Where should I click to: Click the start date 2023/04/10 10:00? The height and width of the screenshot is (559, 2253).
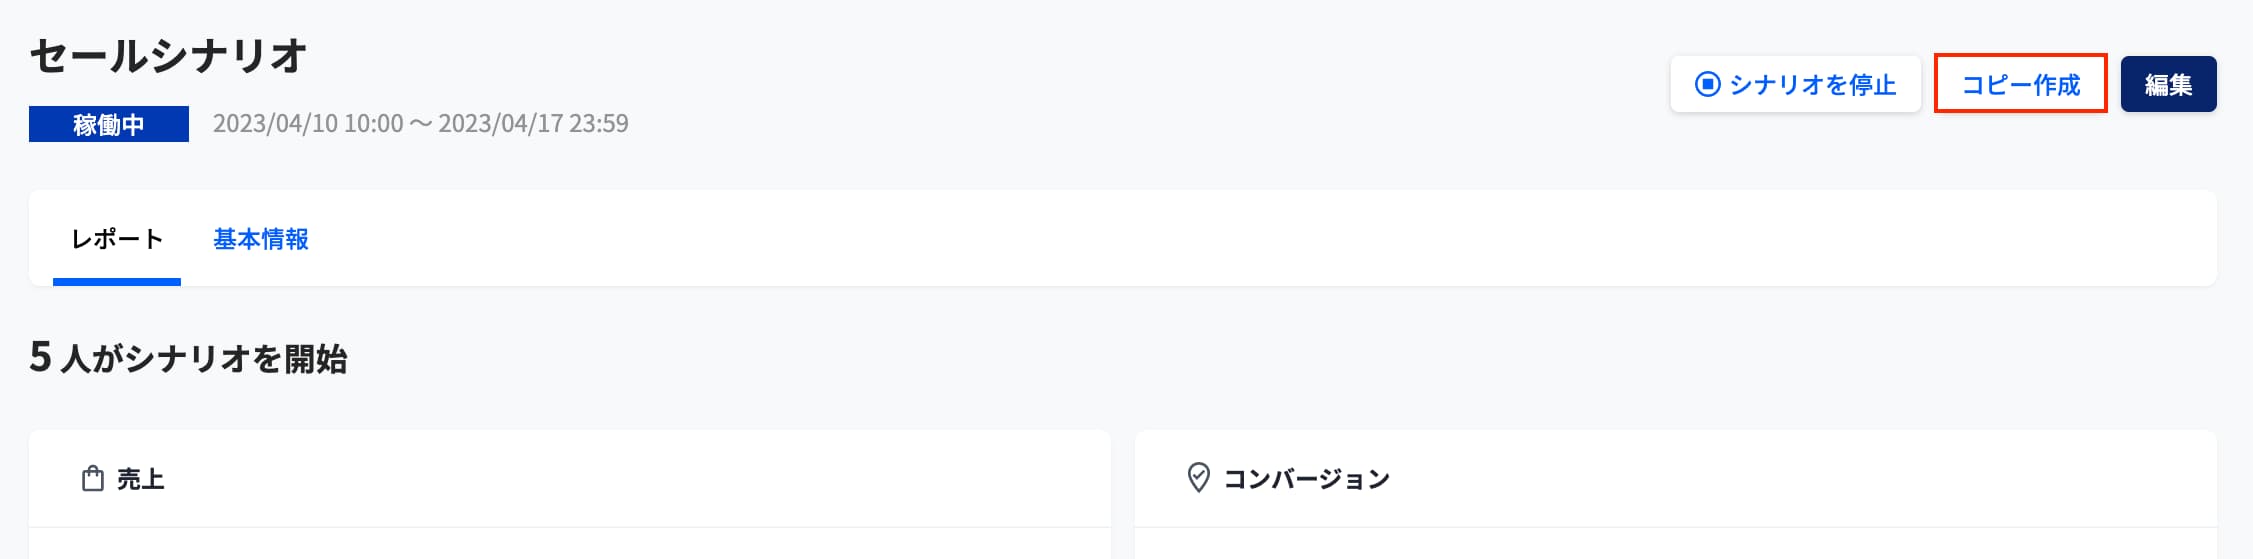pos(308,124)
